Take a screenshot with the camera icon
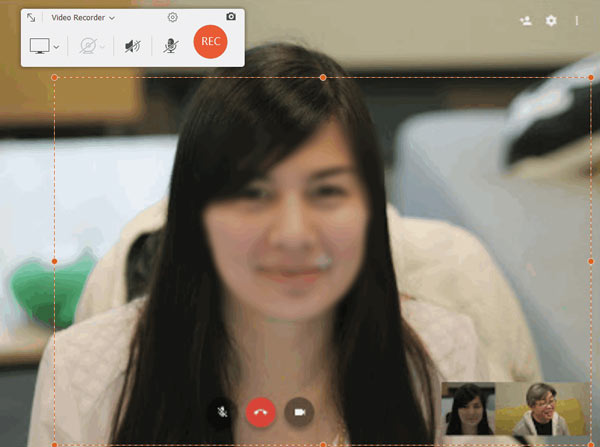 pyautogui.click(x=231, y=17)
